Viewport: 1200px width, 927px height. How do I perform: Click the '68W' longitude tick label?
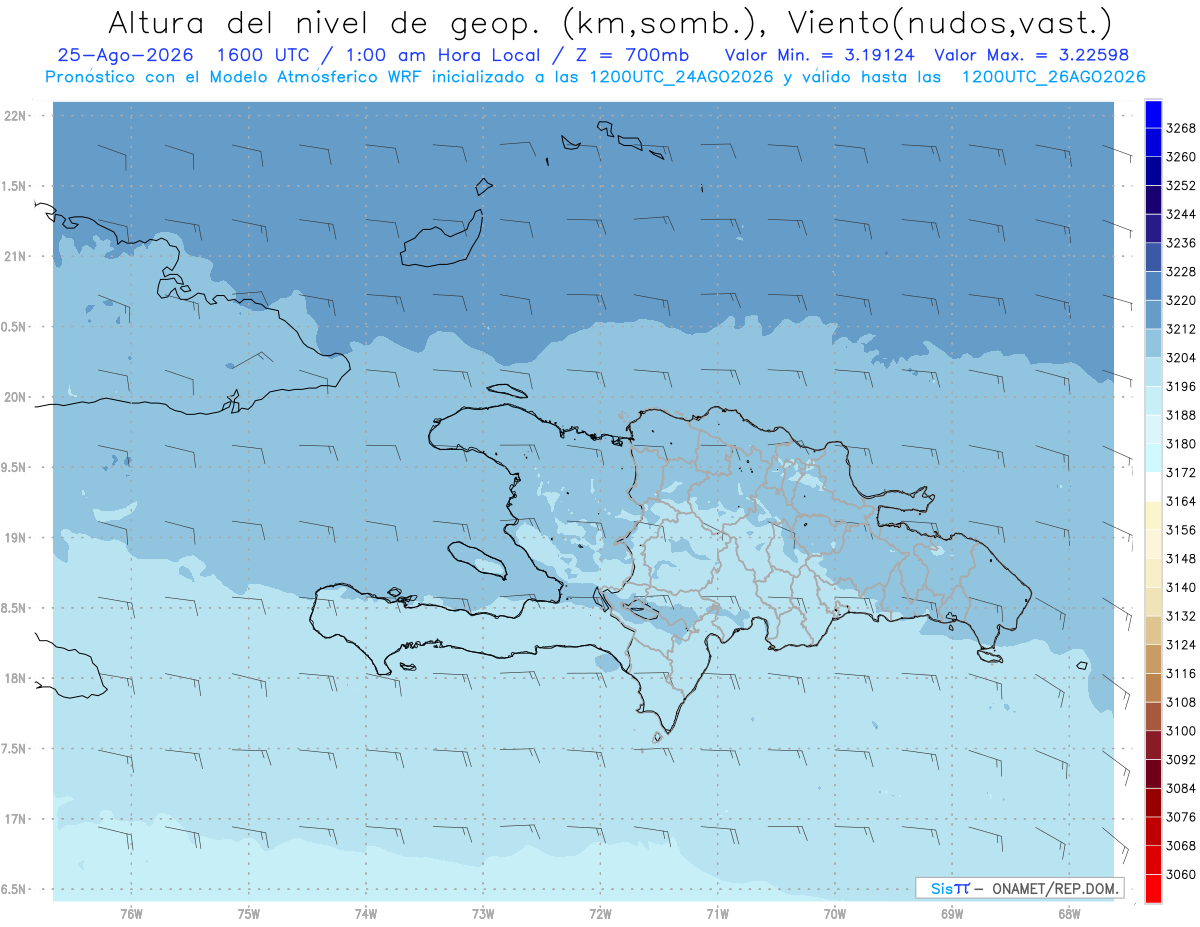coord(1069,912)
